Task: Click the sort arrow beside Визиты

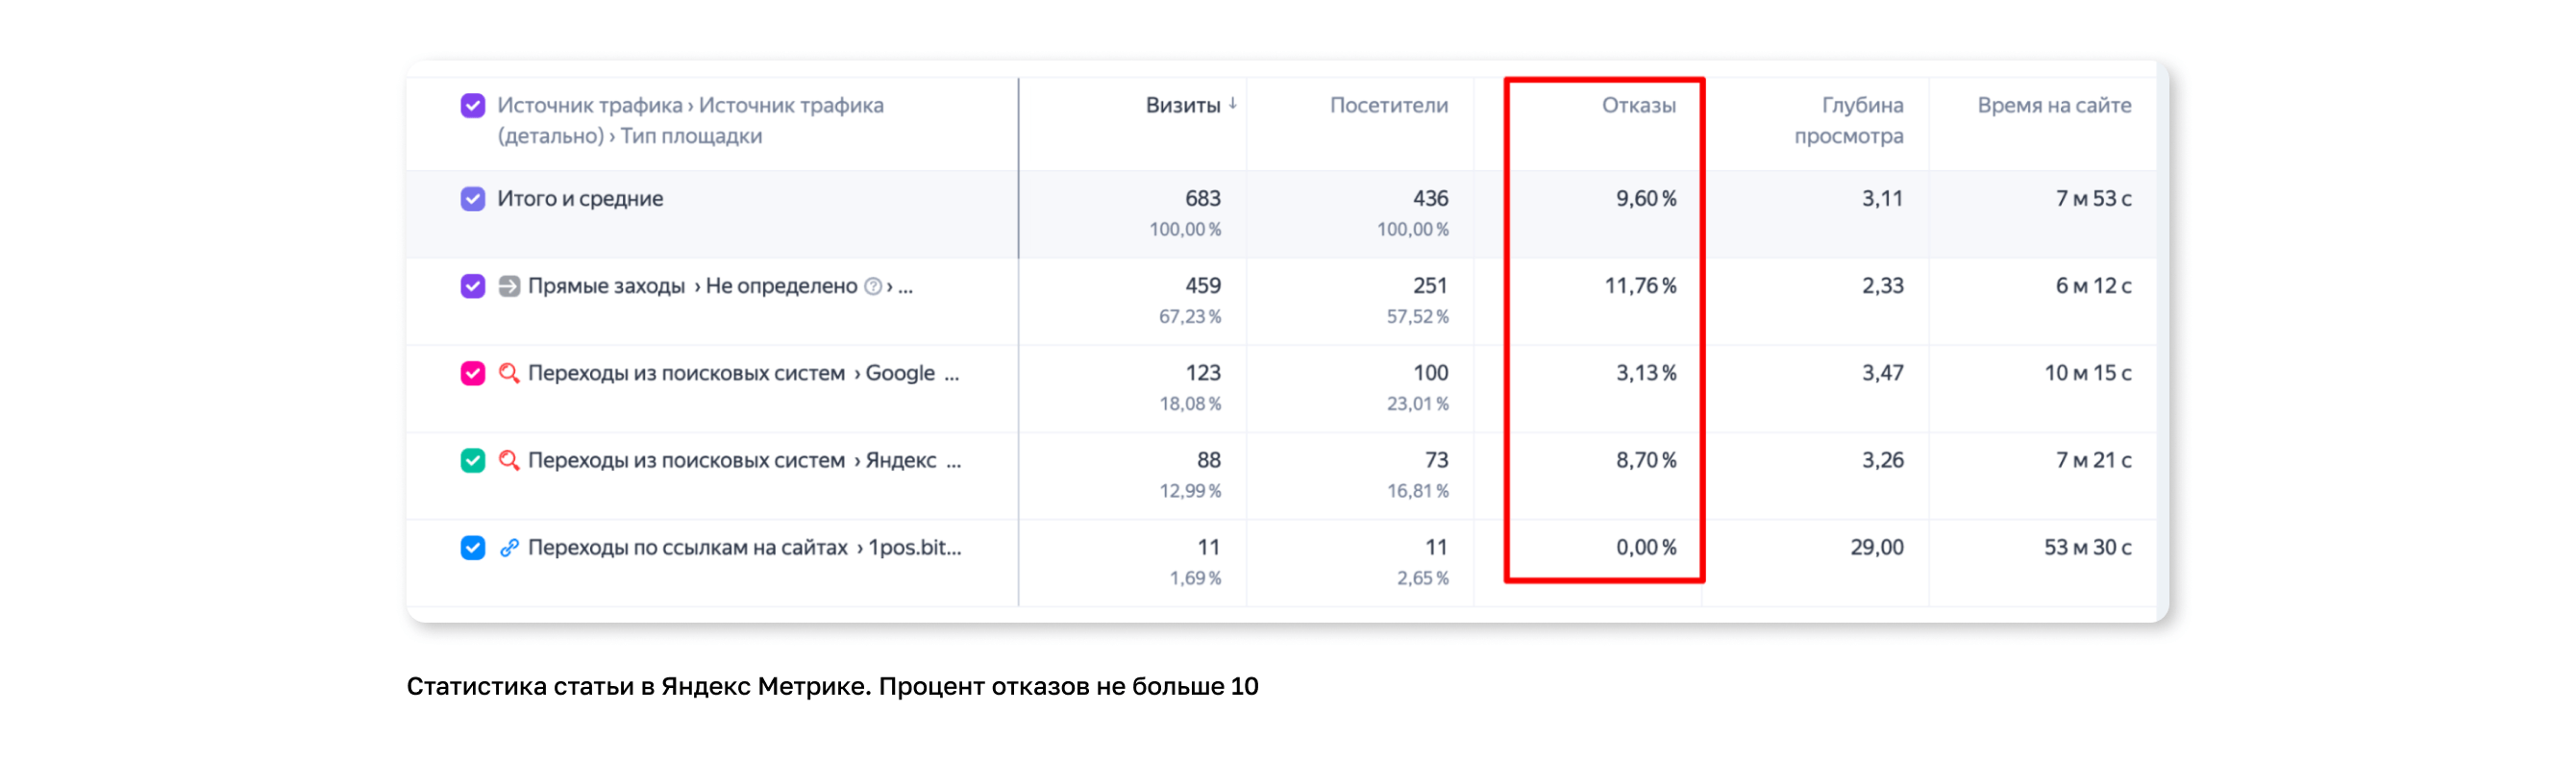Action: [1233, 103]
